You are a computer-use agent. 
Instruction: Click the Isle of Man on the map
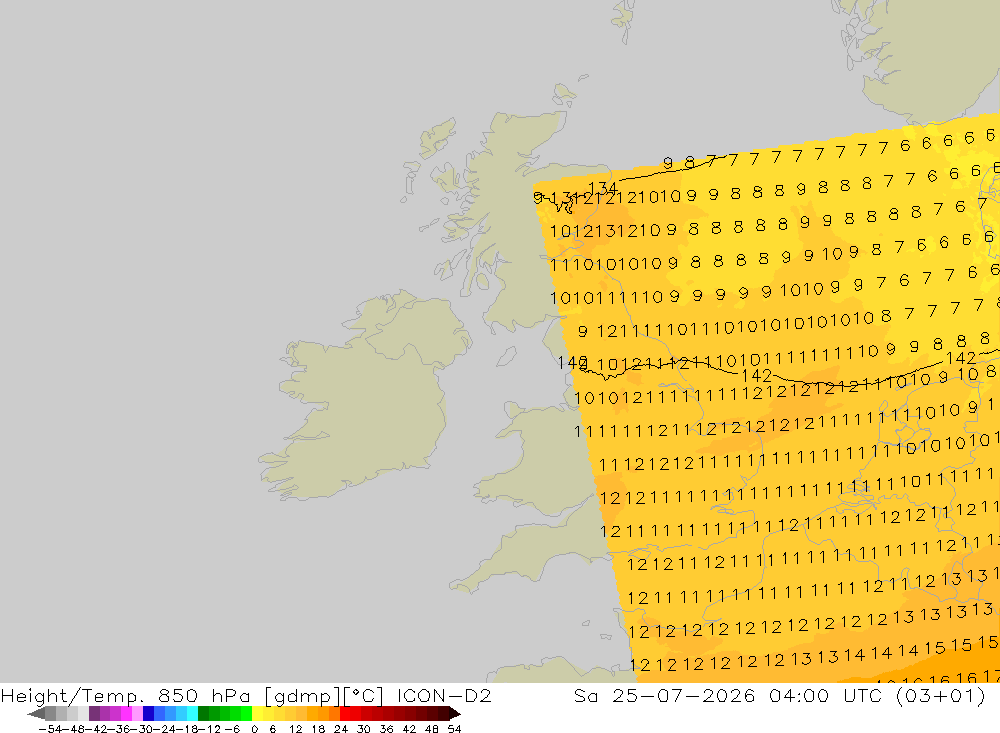[x=507, y=356]
